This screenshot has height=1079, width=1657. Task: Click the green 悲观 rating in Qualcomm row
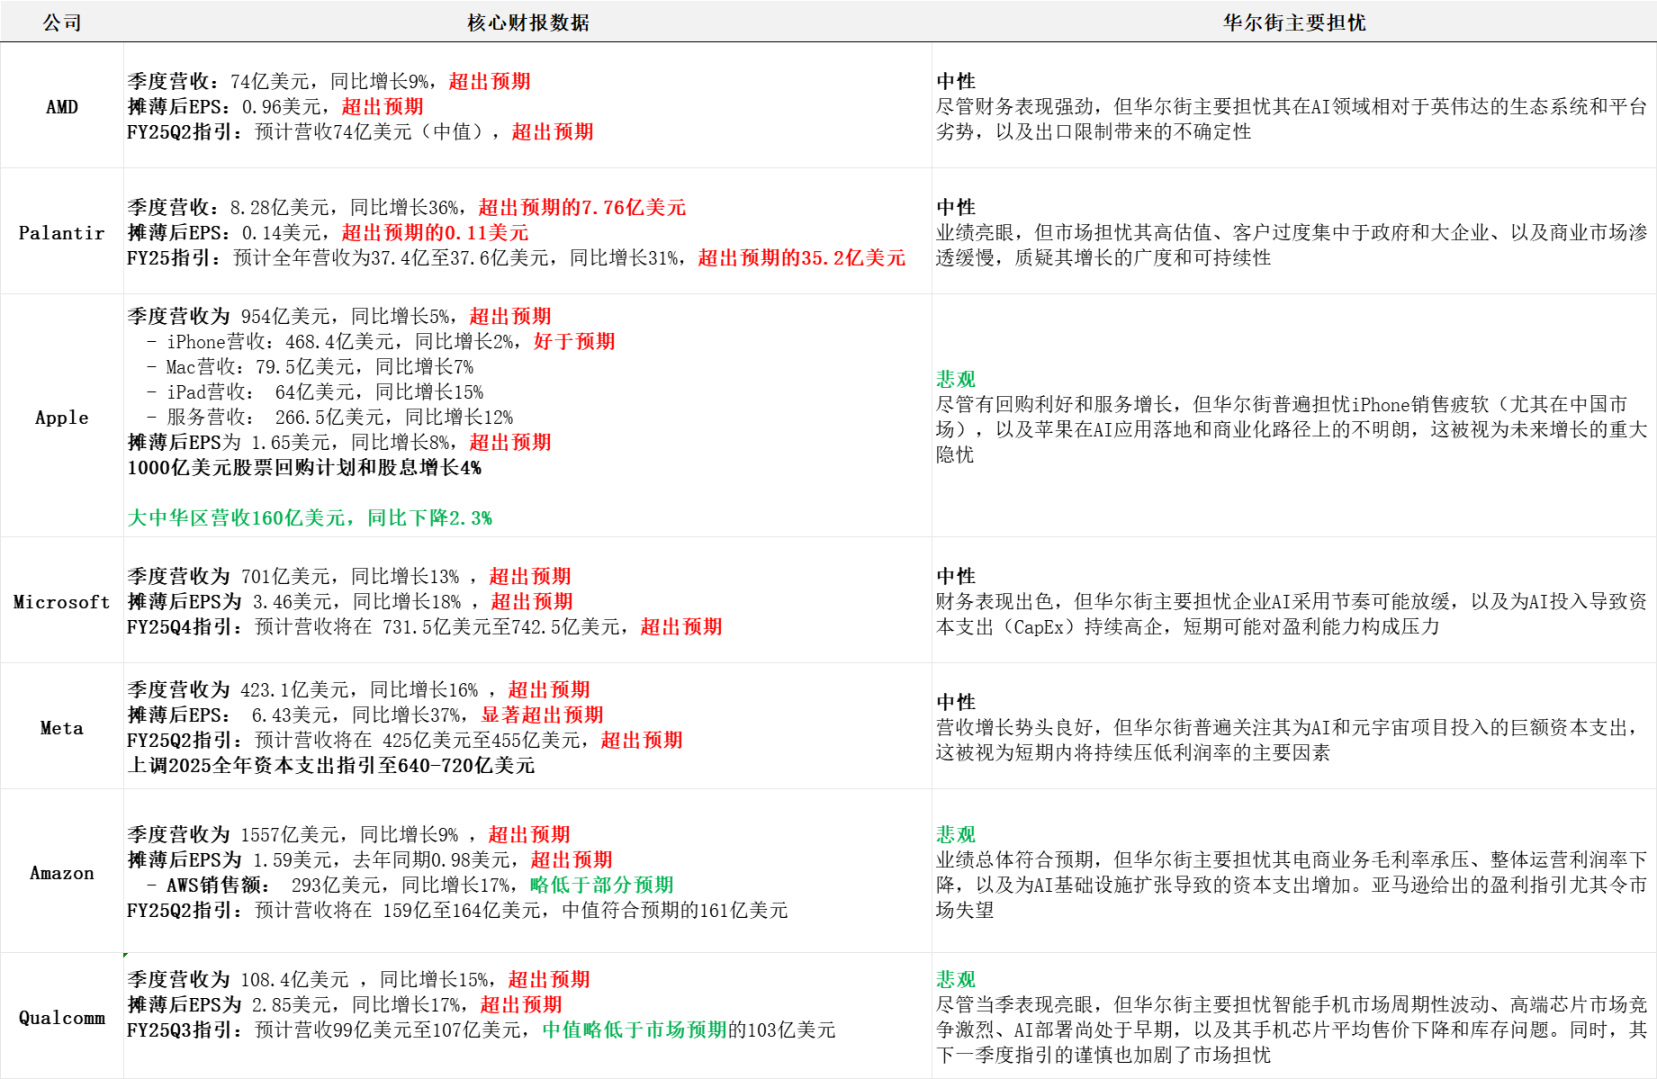click(x=956, y=979)
